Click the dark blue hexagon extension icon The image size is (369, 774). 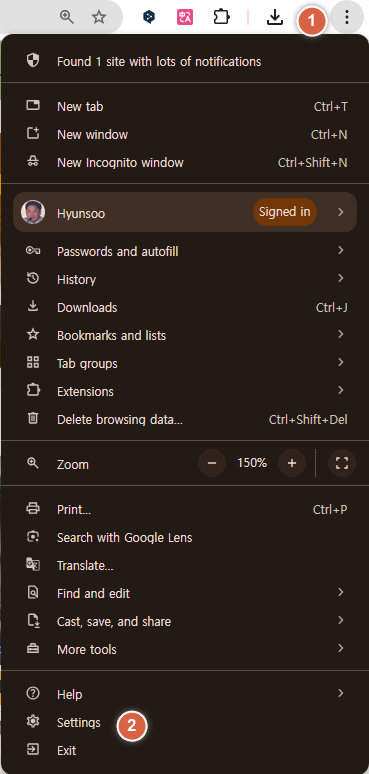(x=148, y=17)
